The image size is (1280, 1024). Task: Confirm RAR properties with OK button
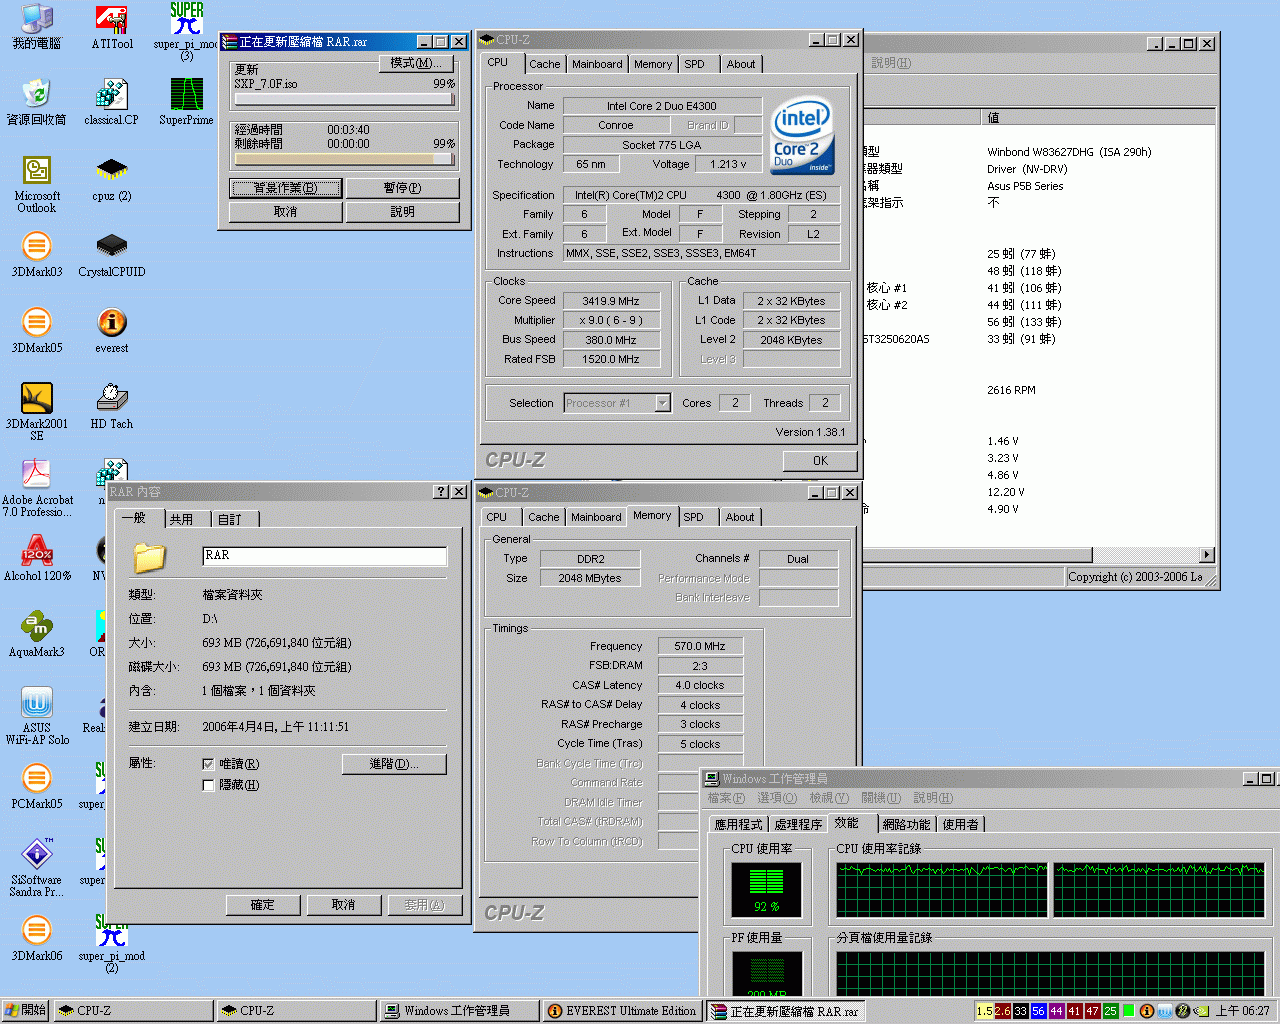click(x=262, y=905)
